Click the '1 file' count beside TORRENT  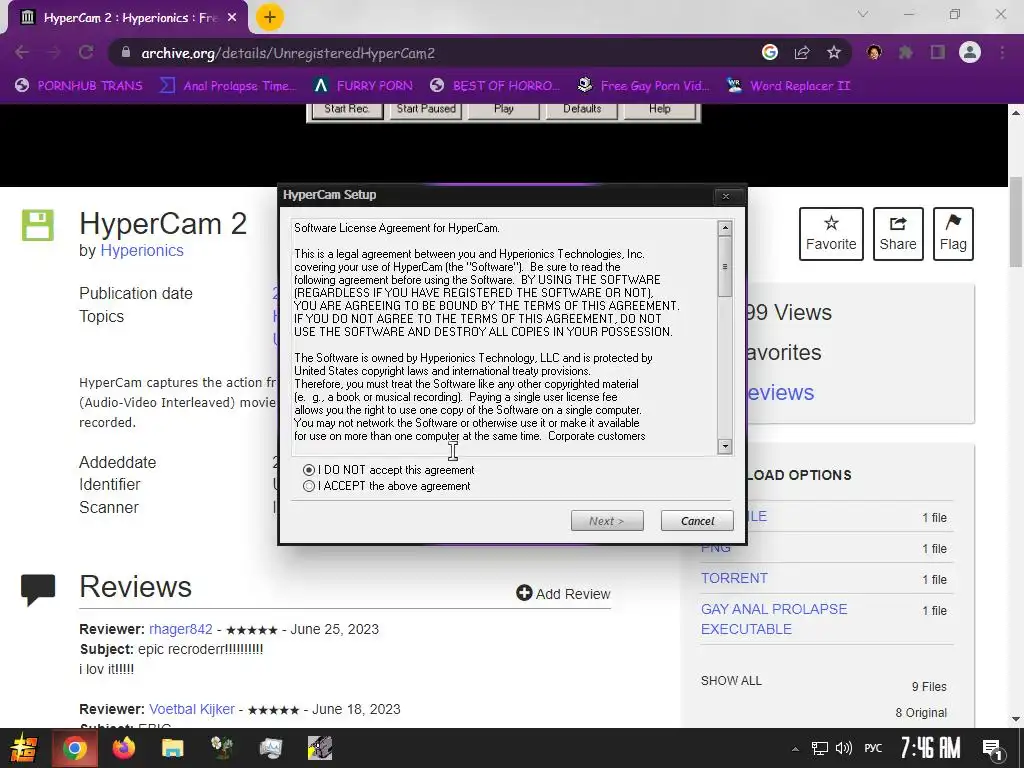pos(935,580)
